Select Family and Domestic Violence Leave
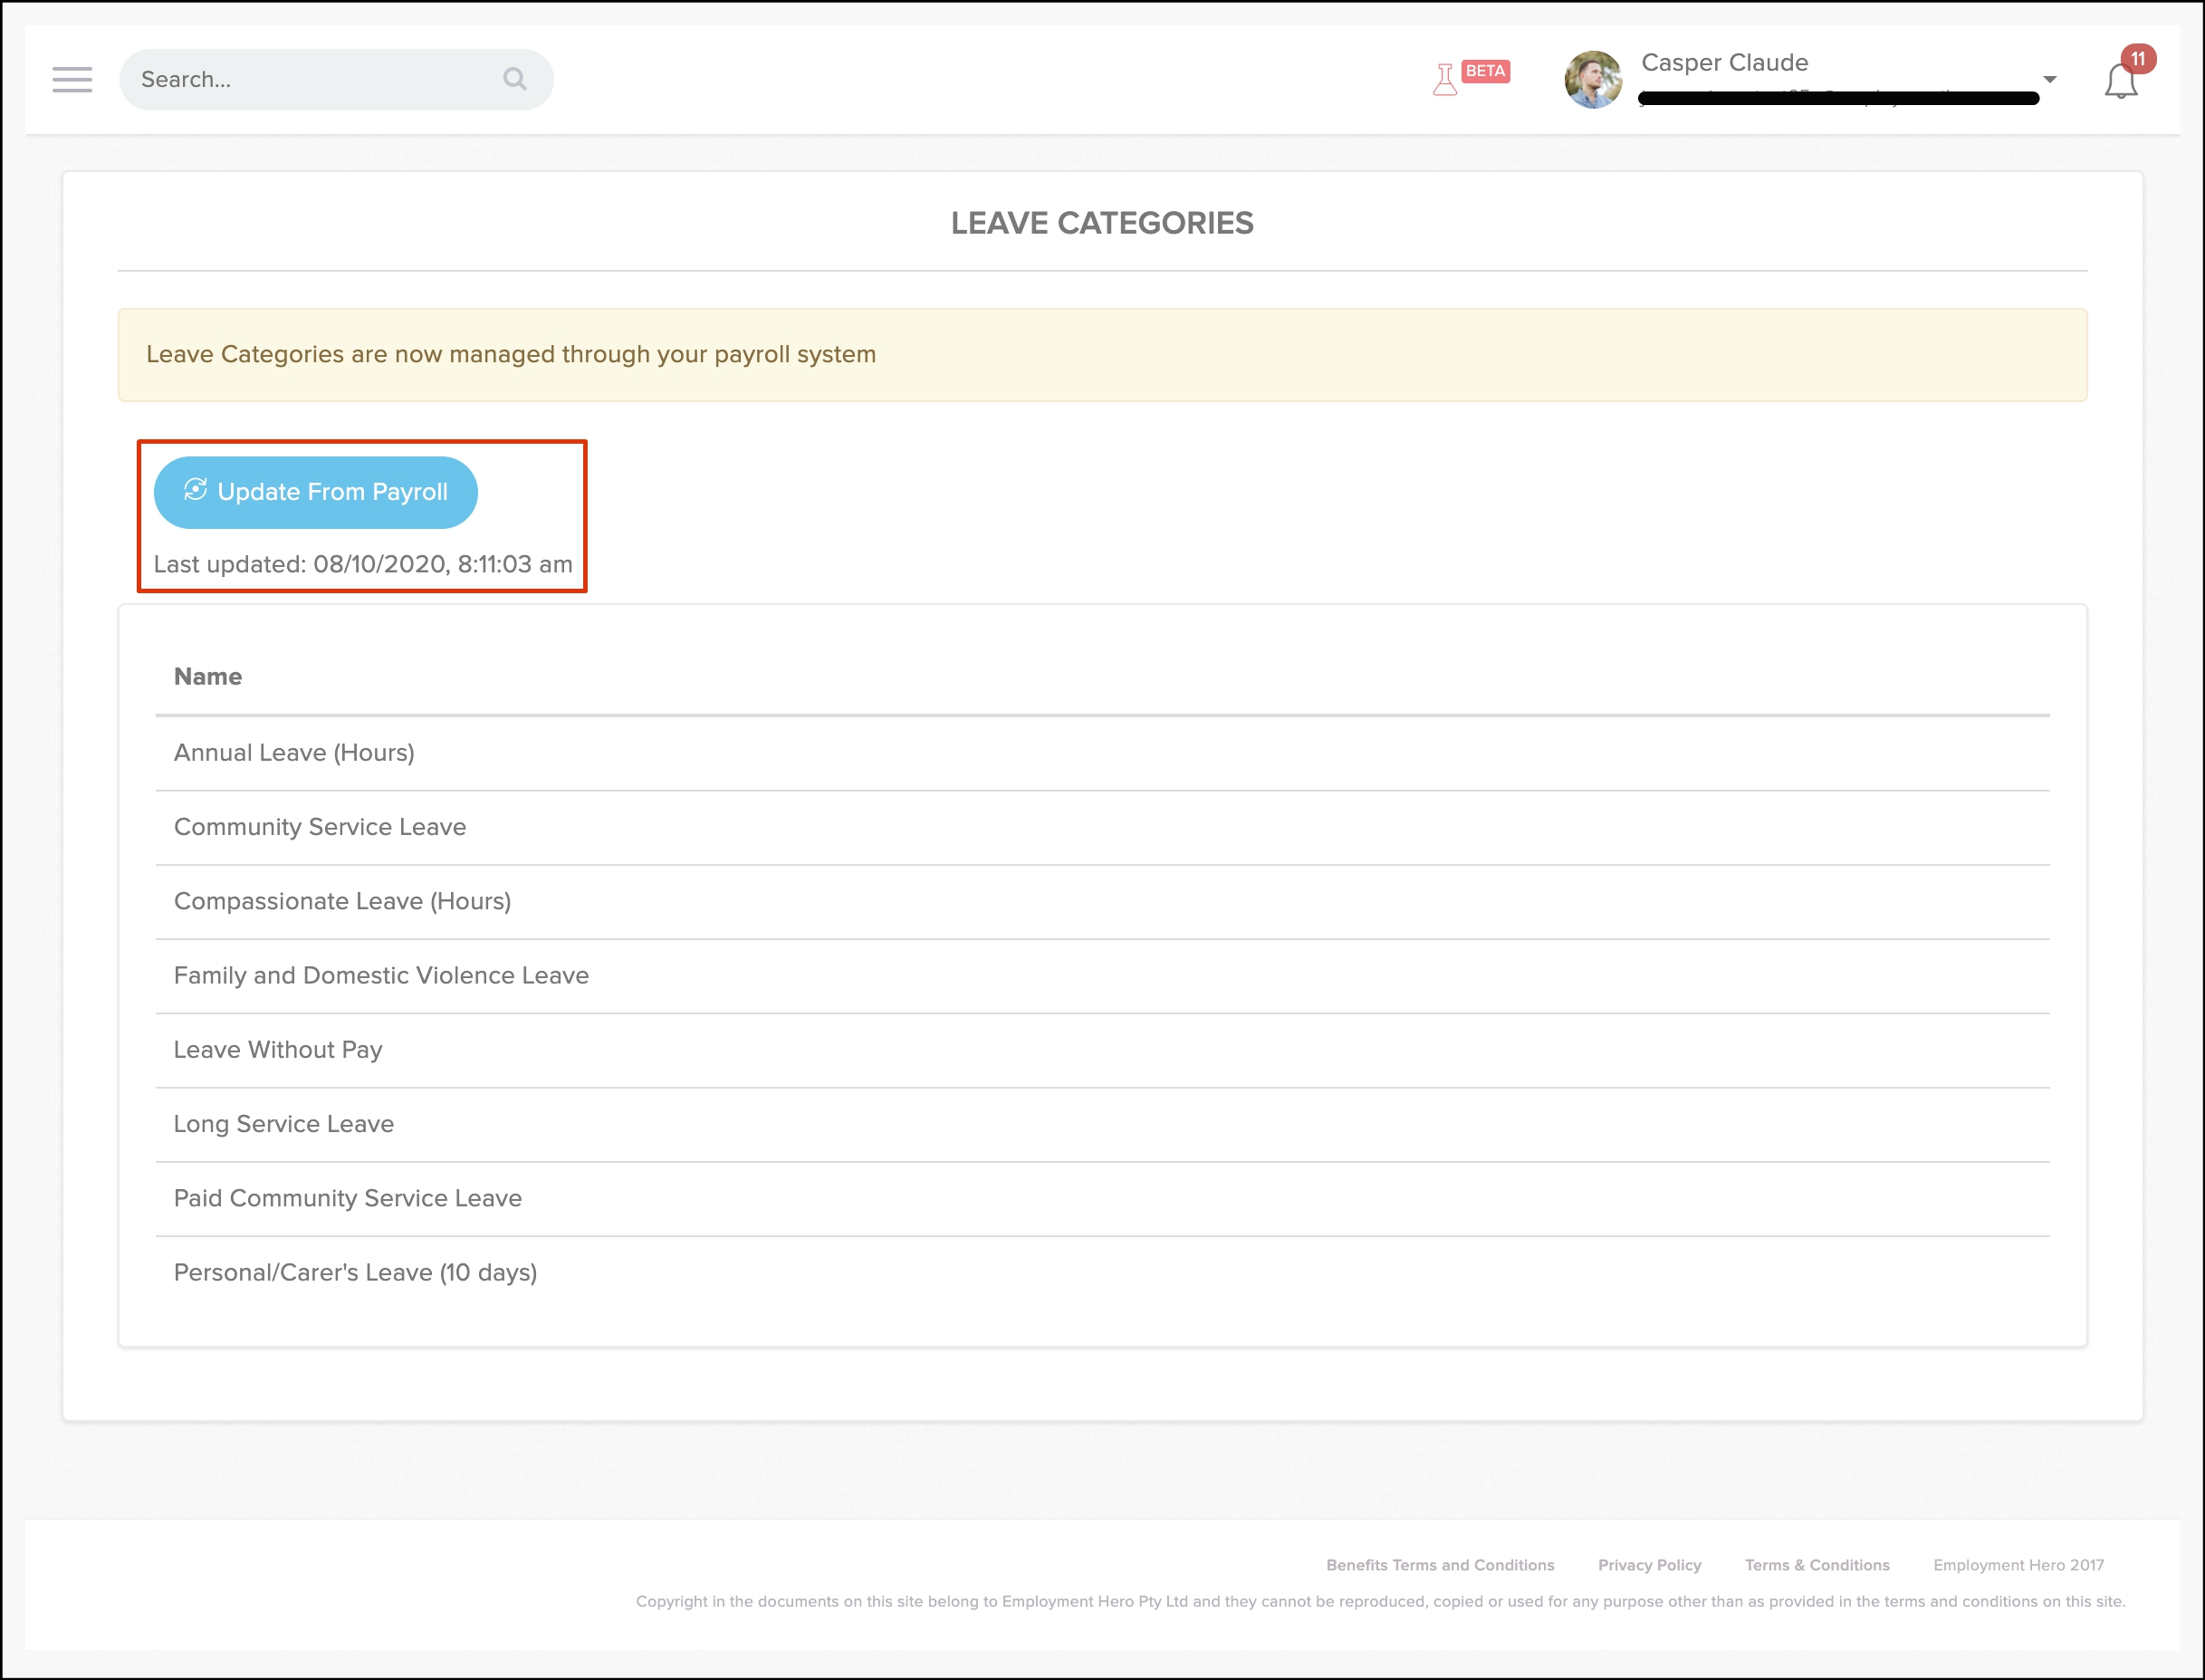Screen dimensions: 2205x1680 tap(381, 975)
